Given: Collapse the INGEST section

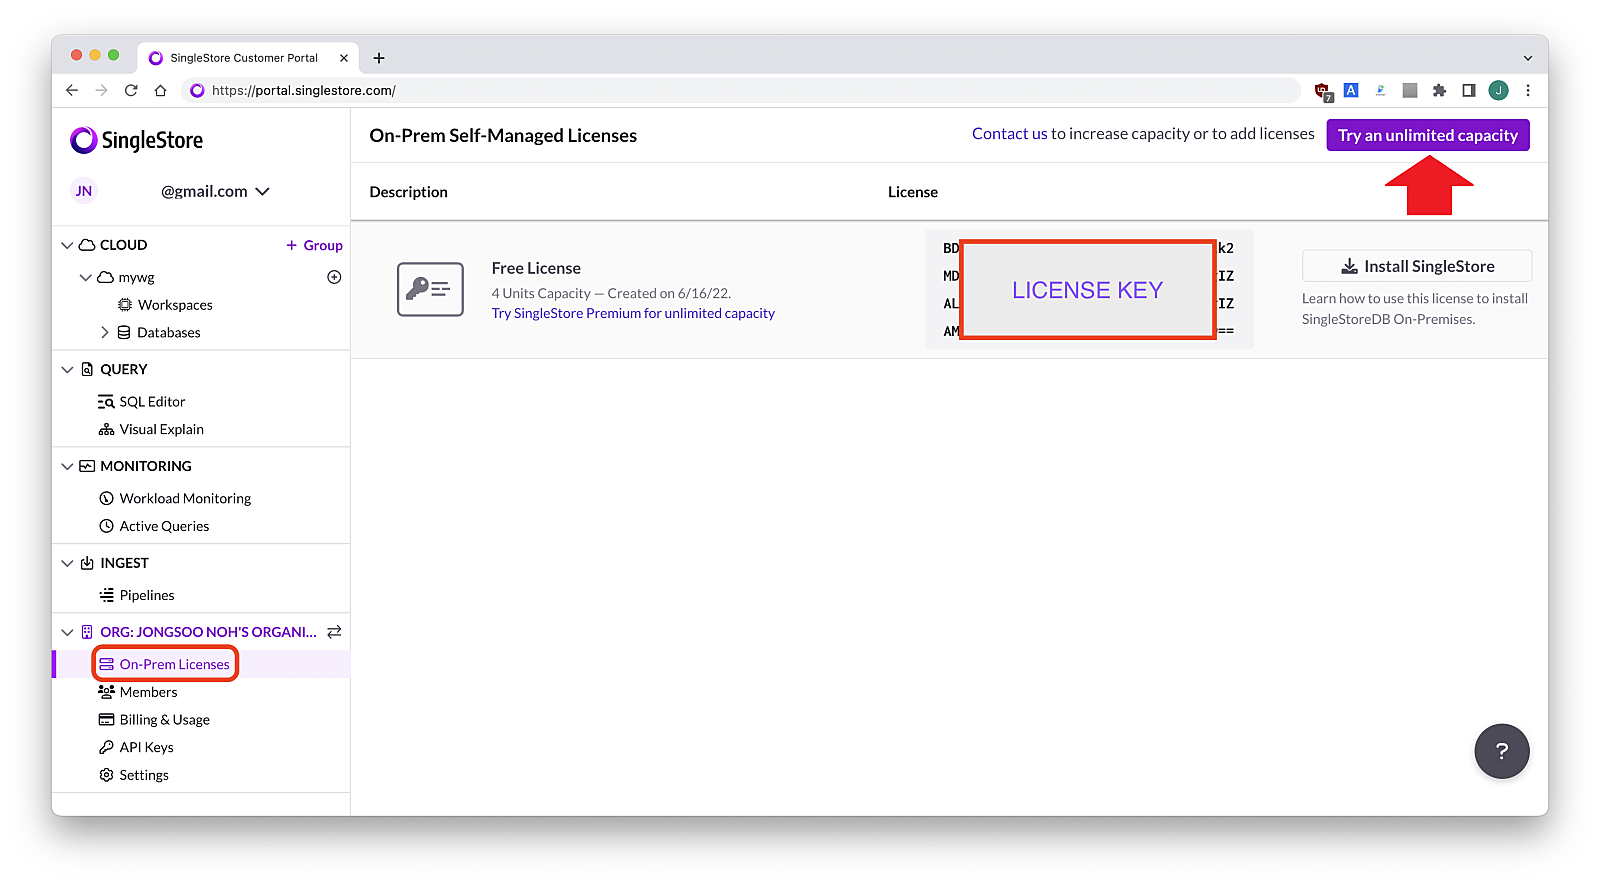Looking at the screenshot, I should tap(67, 563).
